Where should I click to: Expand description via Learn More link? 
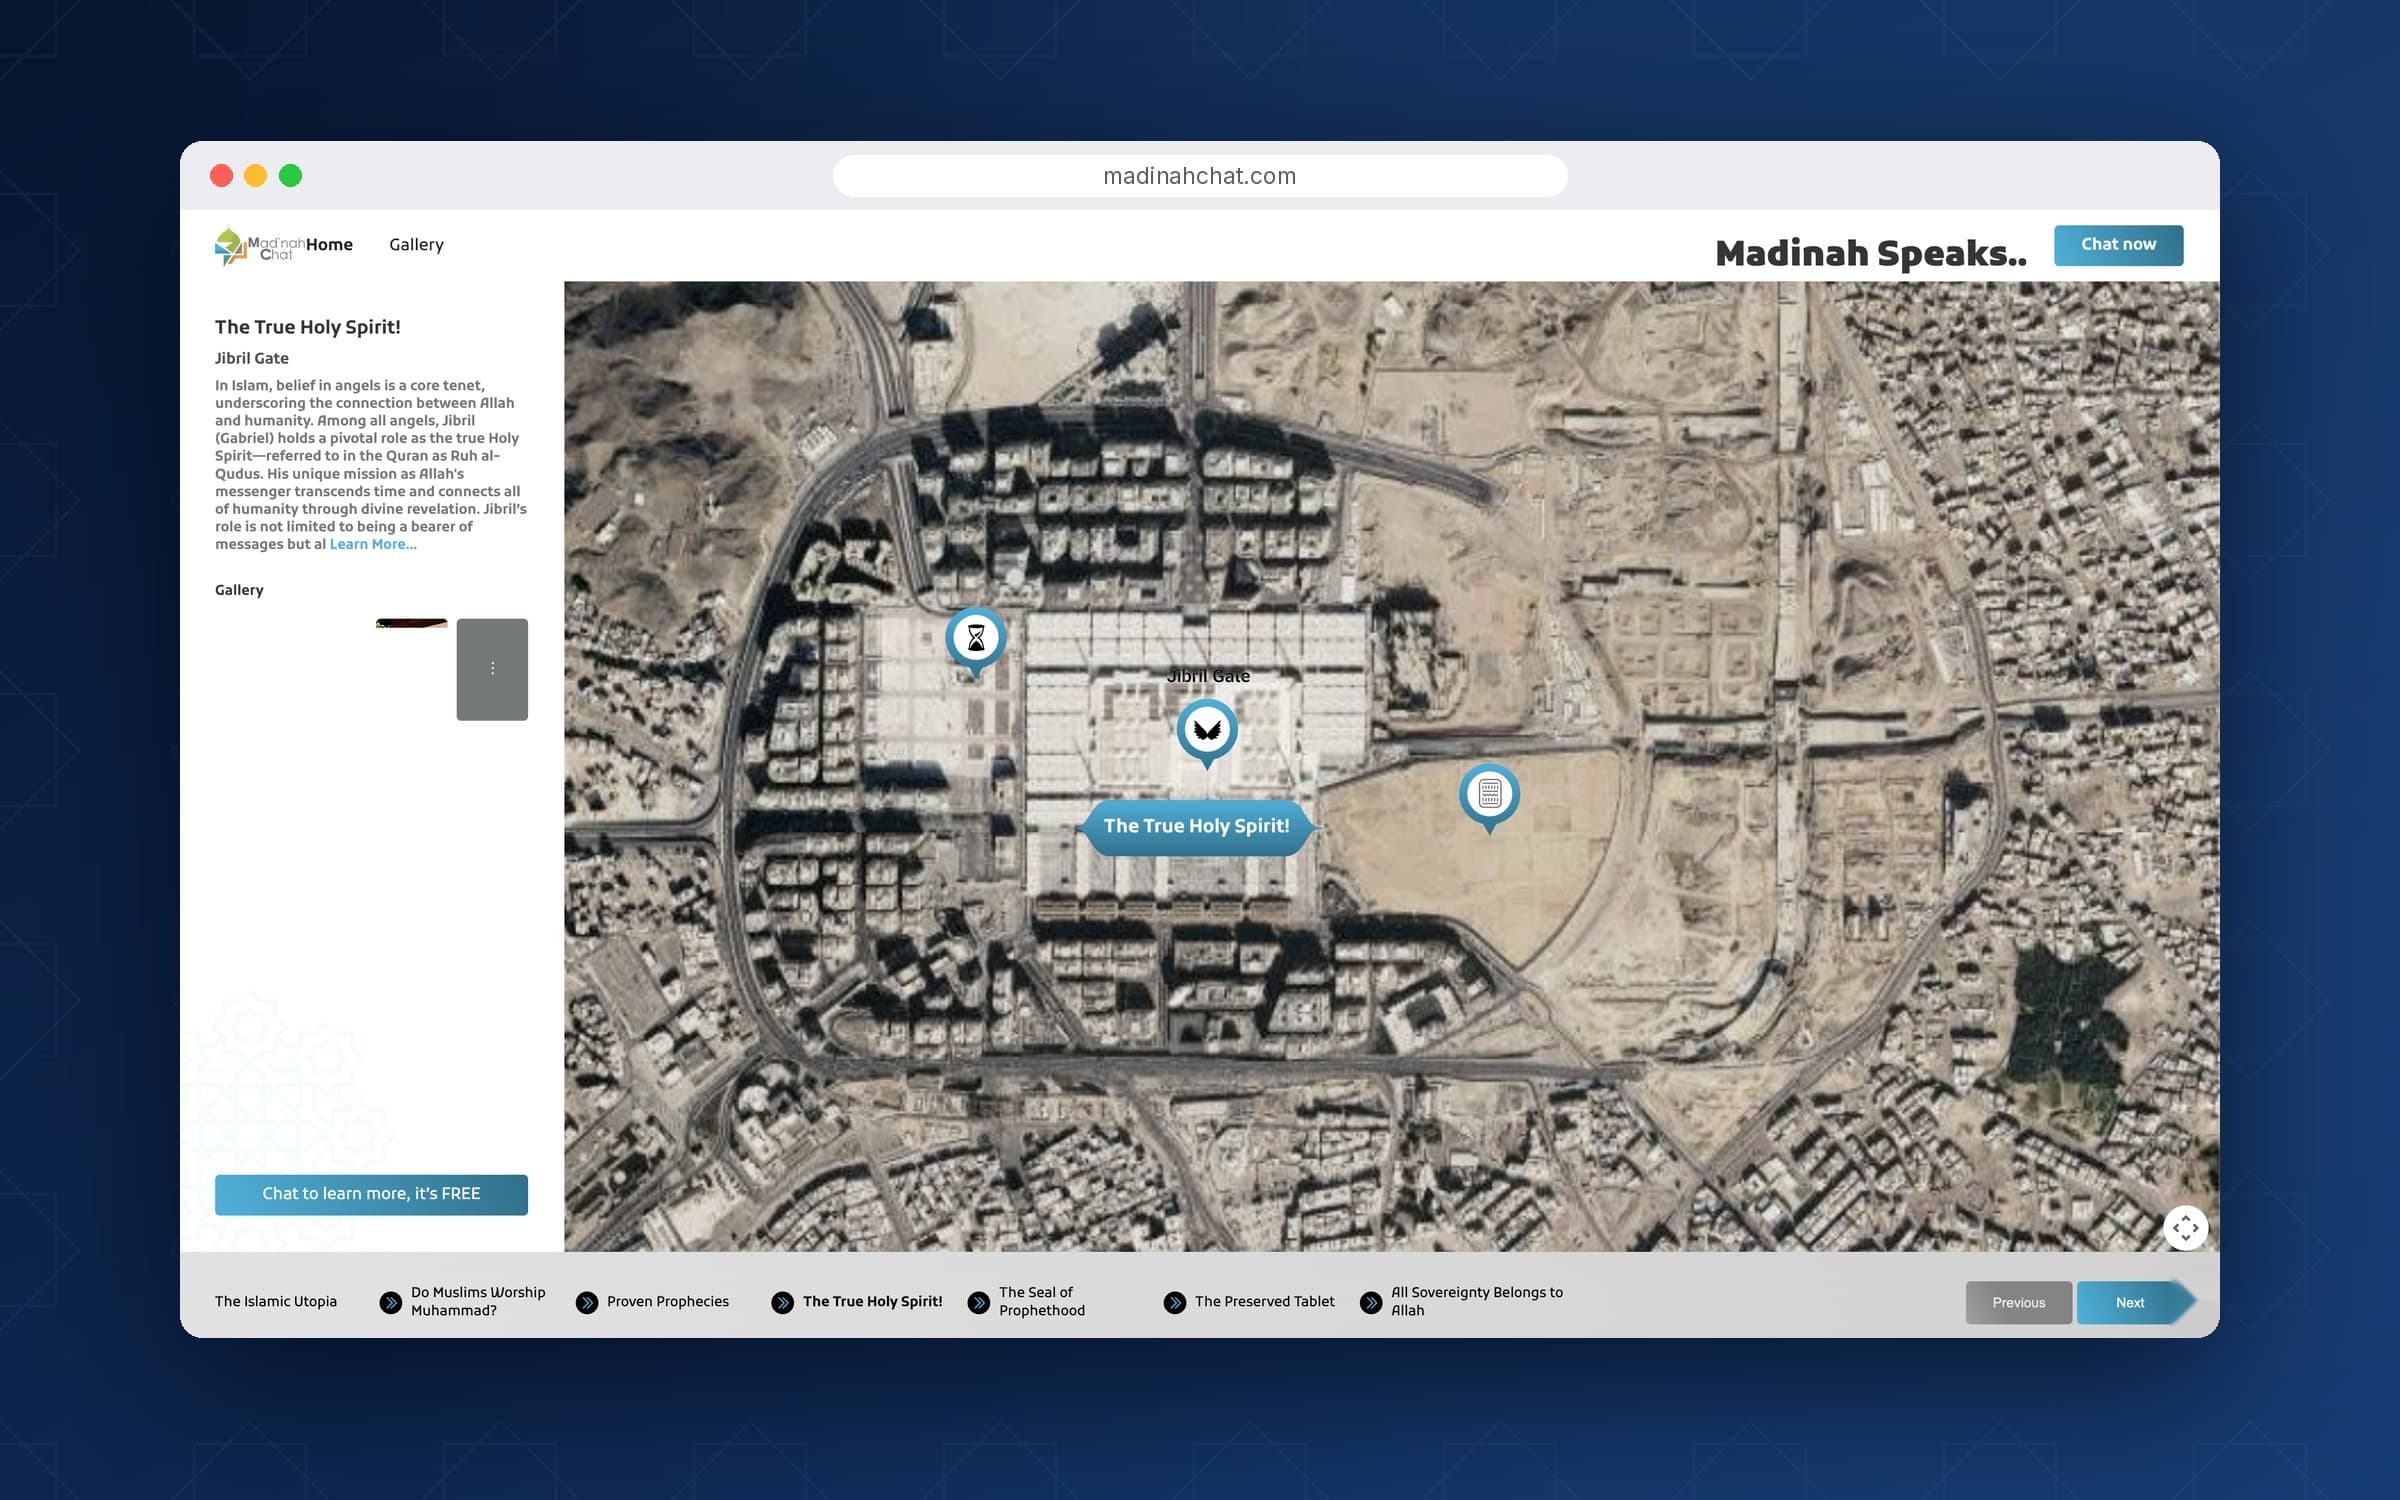(x=373, y=544)
